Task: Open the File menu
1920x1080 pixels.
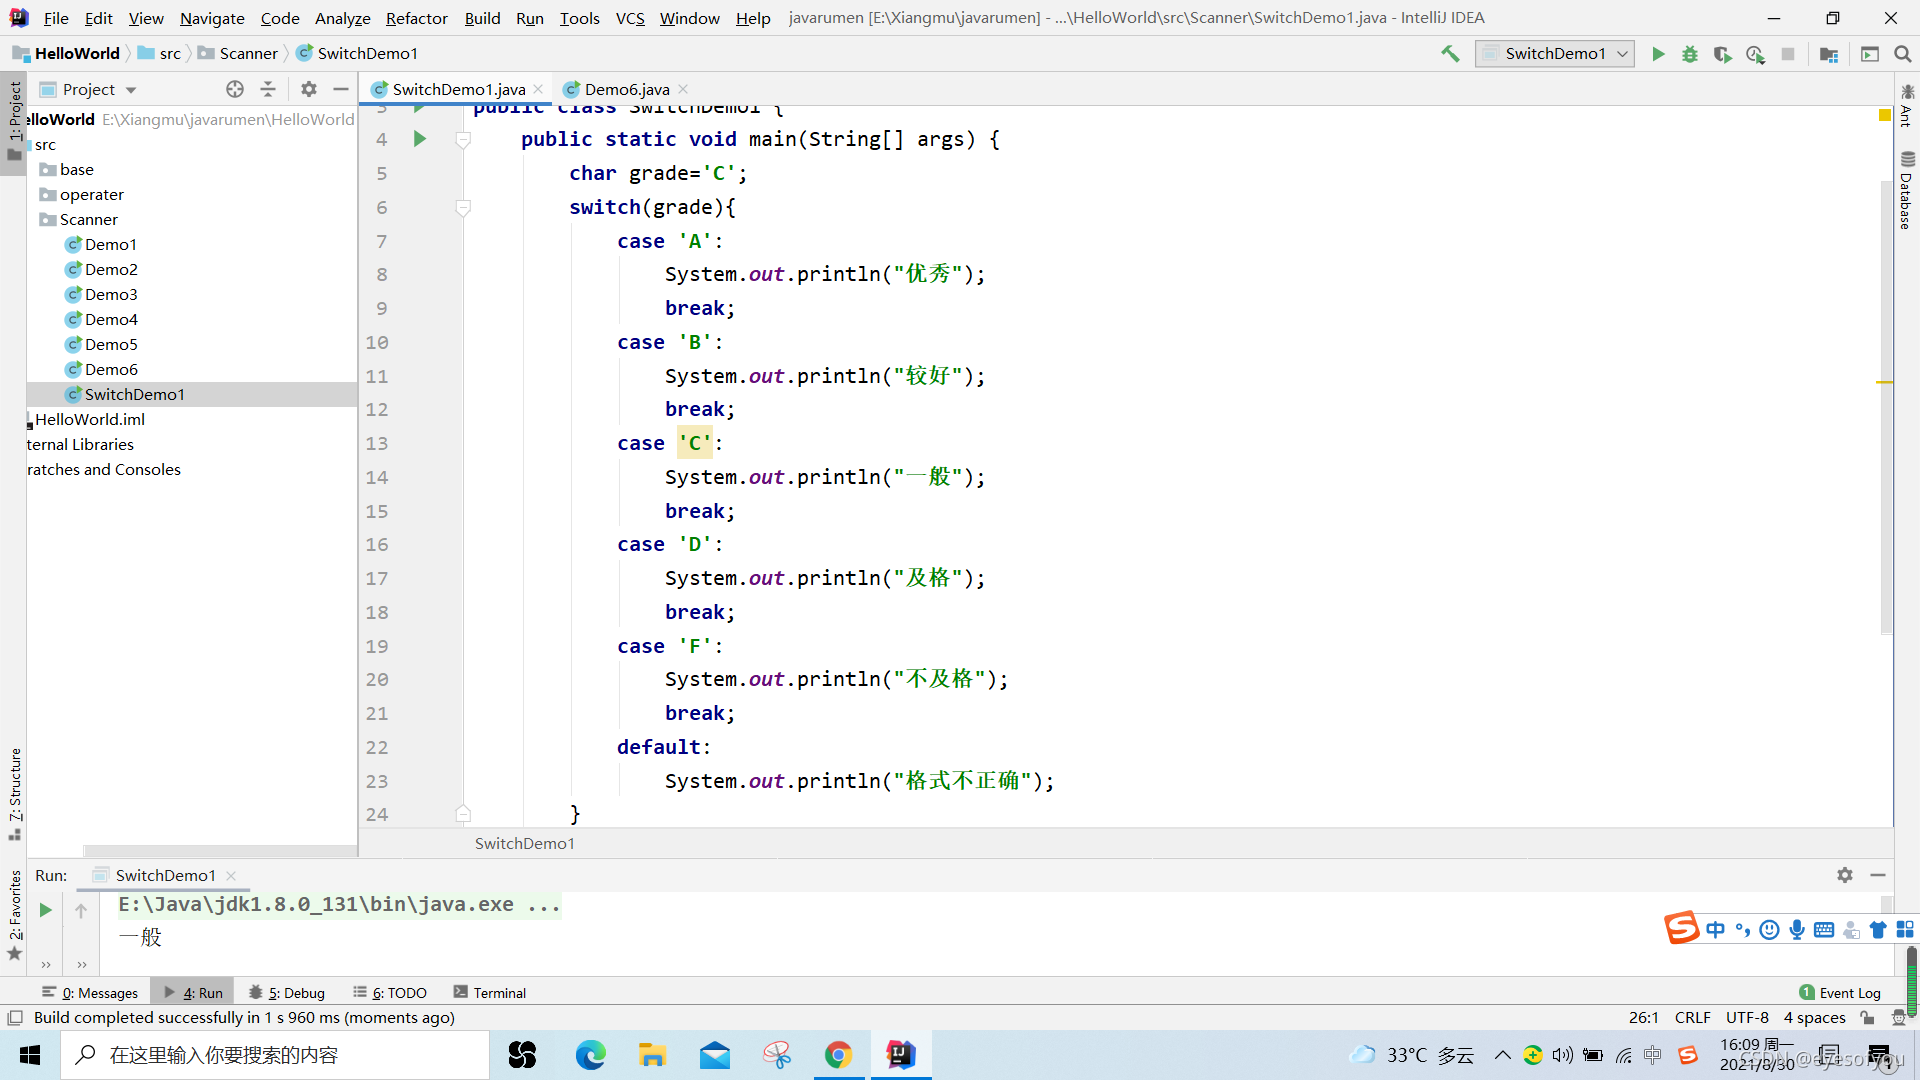Action: 56,18
